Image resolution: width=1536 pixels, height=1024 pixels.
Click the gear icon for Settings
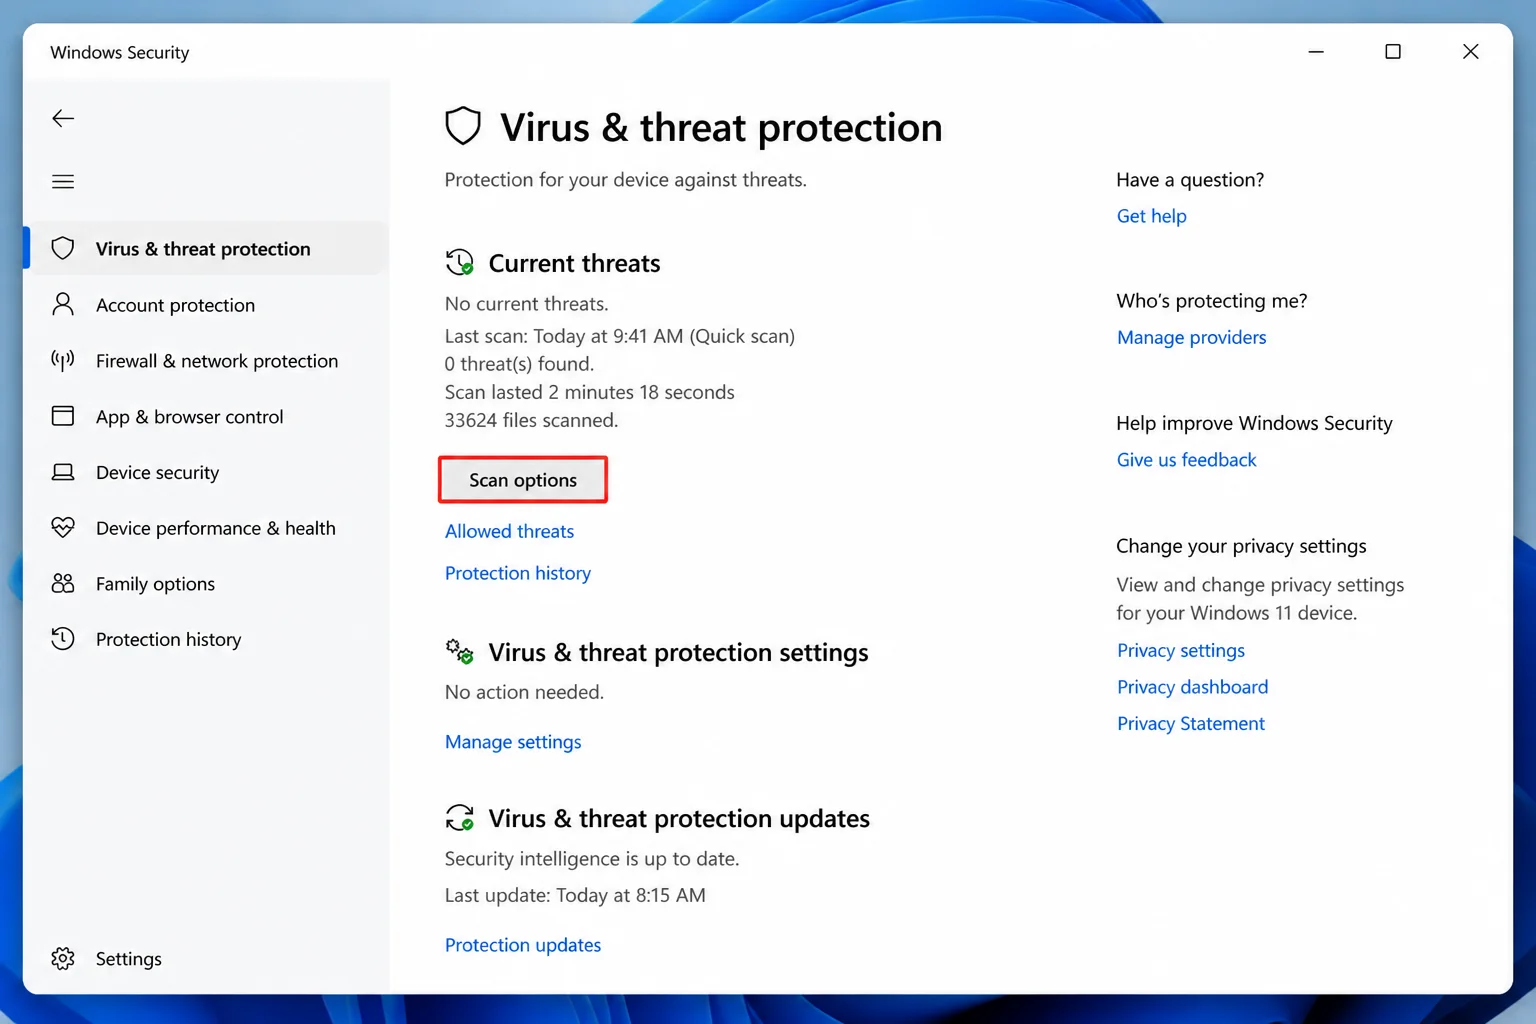tap(63, 958)
